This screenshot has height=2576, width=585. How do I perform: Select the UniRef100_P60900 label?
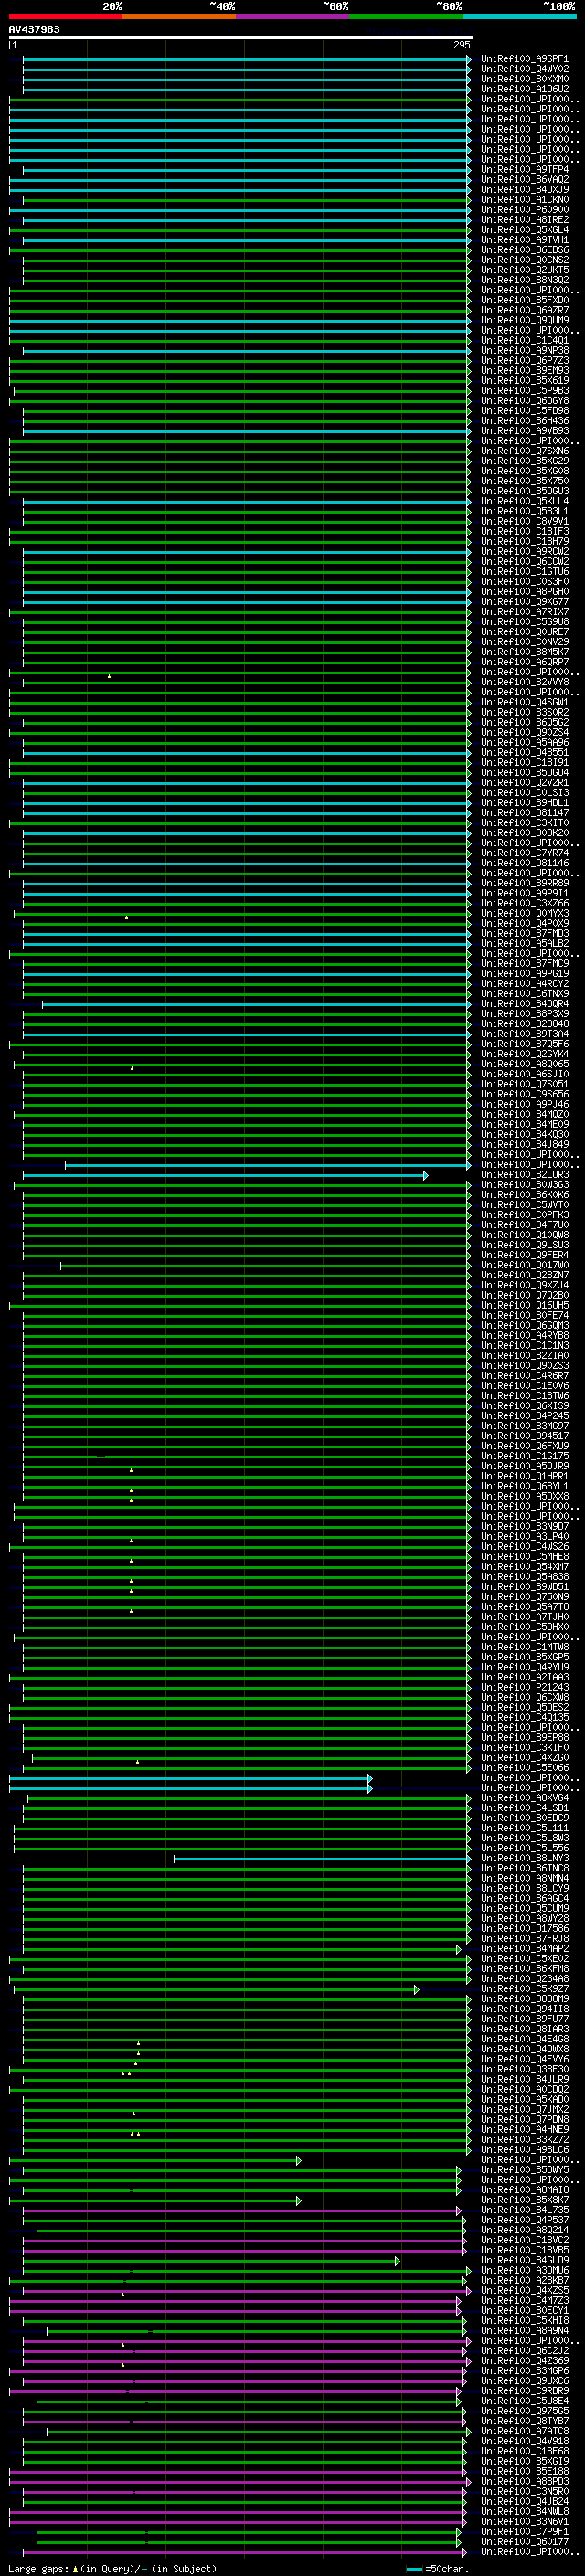pos(524,210)
